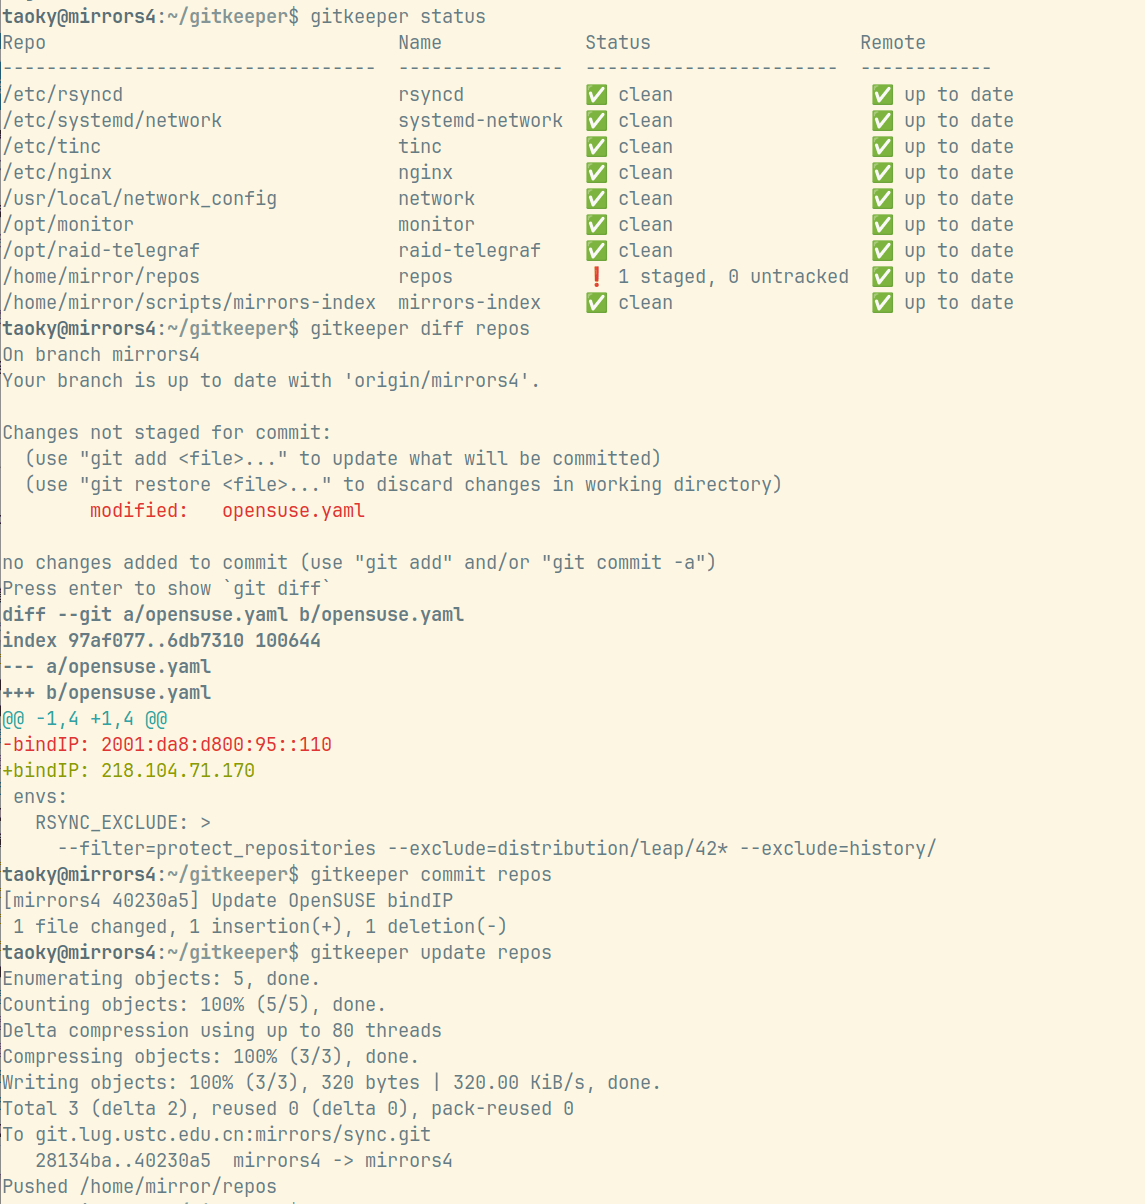Click the check icon beside mirrors-index remote status
This screenshot has height=1204, width=1145.
[882, 302]
